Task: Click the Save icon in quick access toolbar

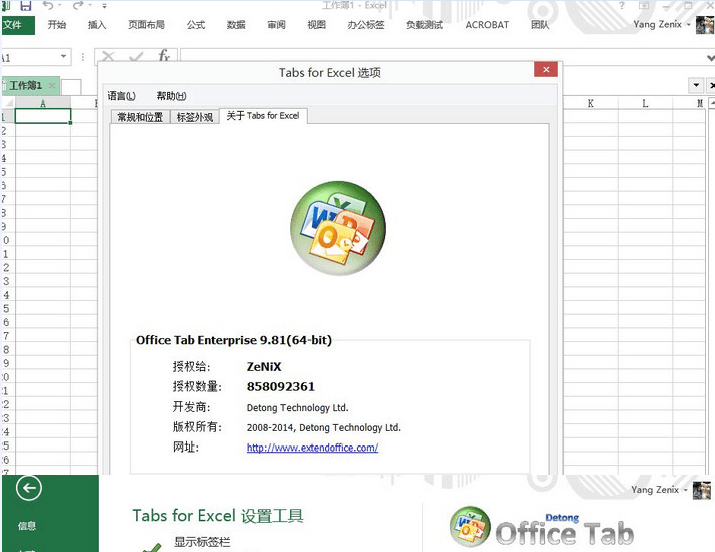Action: click(x=27, y=6)
